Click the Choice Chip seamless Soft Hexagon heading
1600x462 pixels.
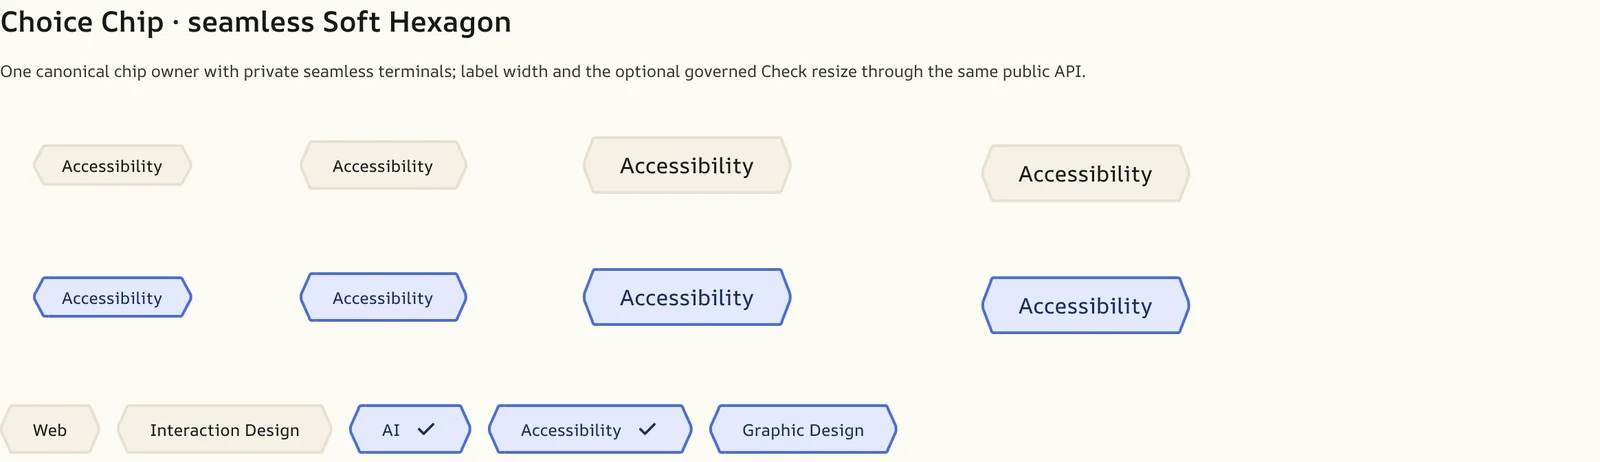256,22
